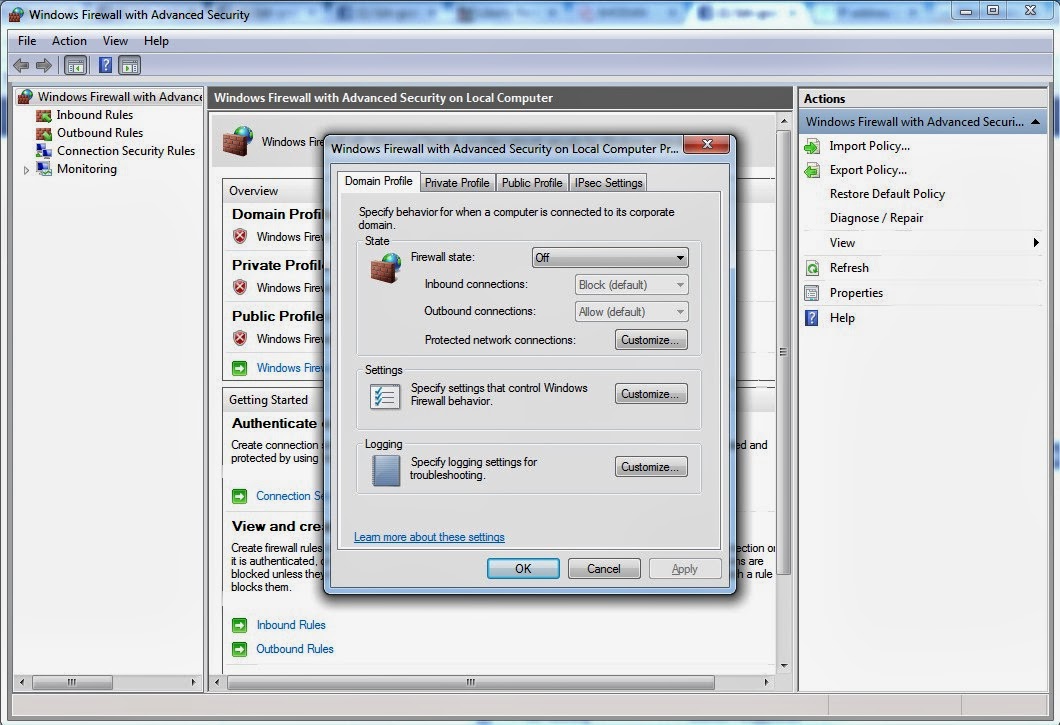
Task: Click Customize for Protected network connections
Action: [x=651, y=340]
